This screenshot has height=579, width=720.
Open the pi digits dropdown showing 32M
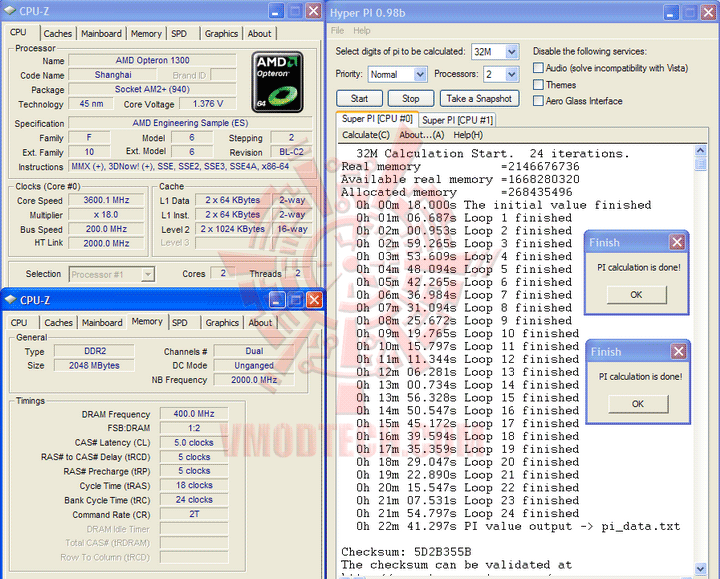(512, 51)
